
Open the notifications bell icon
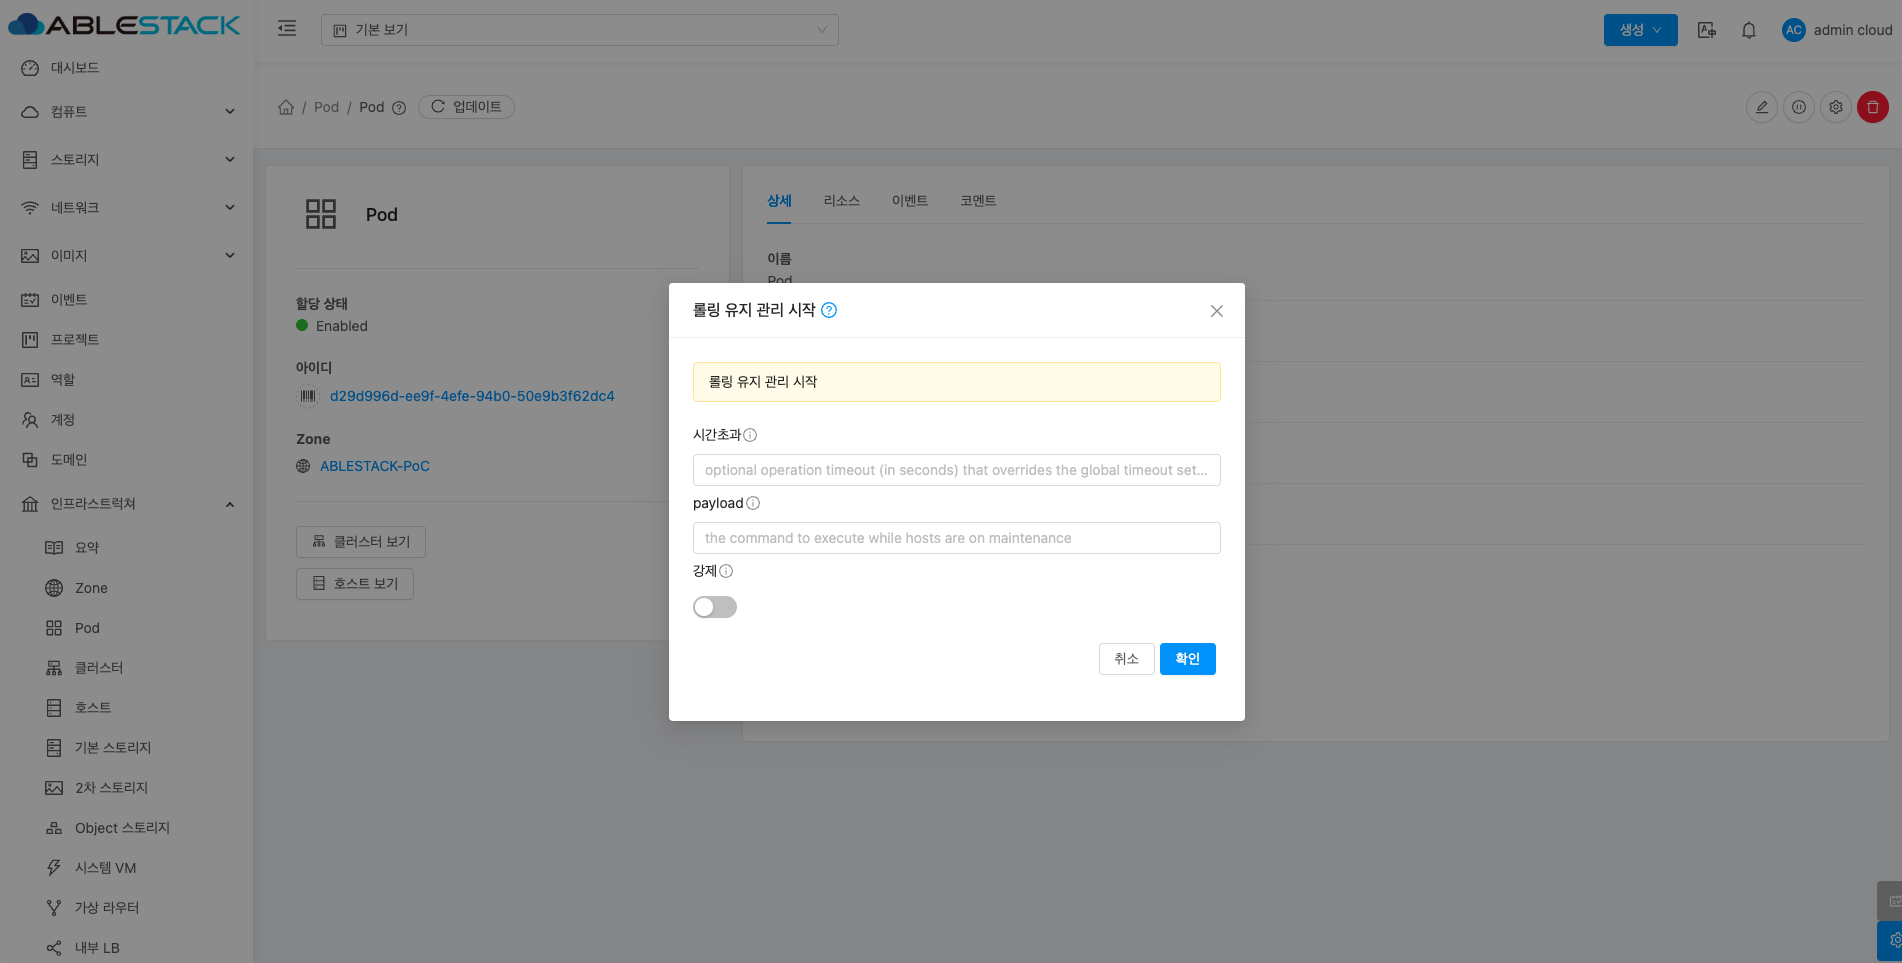1748,30
